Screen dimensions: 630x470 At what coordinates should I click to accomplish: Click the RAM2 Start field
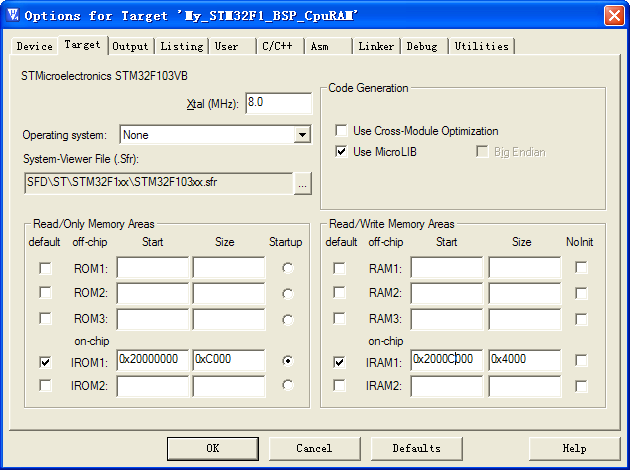click(x=447, y=293)
